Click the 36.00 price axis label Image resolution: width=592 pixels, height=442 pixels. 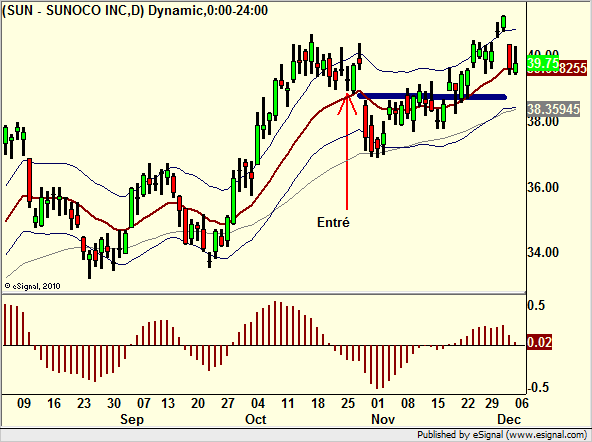(x=543, y=187)
